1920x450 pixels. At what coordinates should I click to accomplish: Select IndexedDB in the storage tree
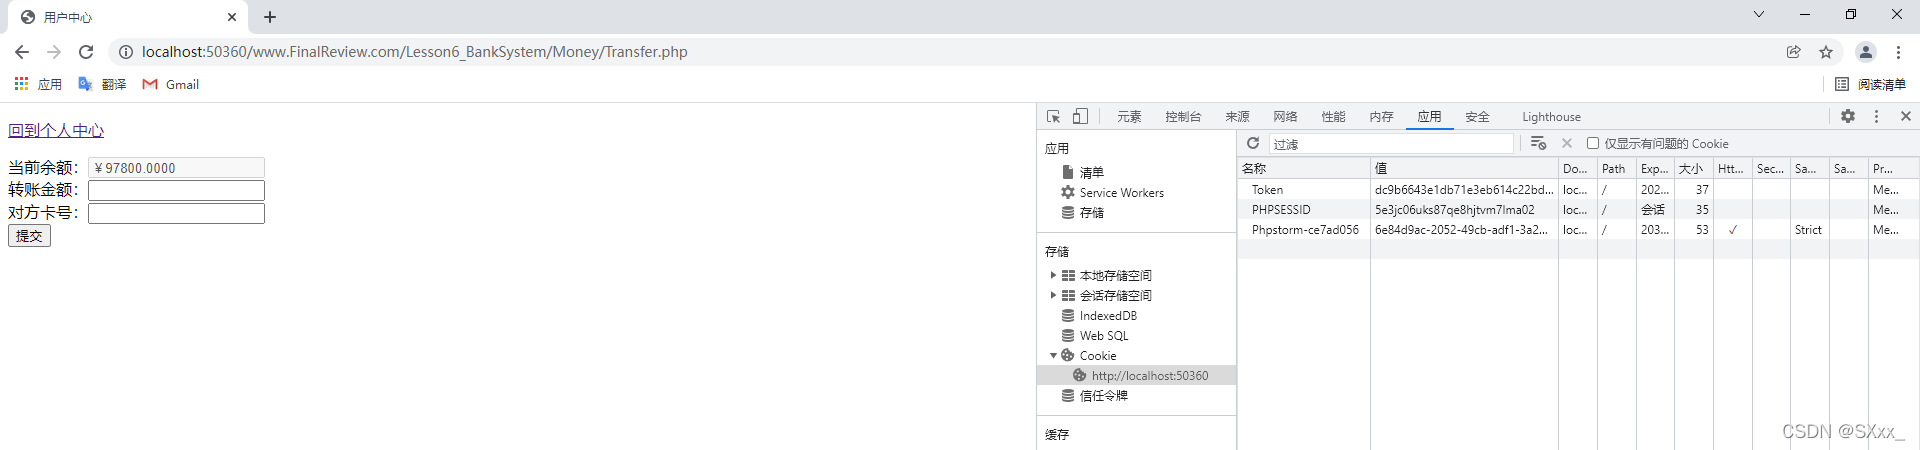click(1108, 316)
